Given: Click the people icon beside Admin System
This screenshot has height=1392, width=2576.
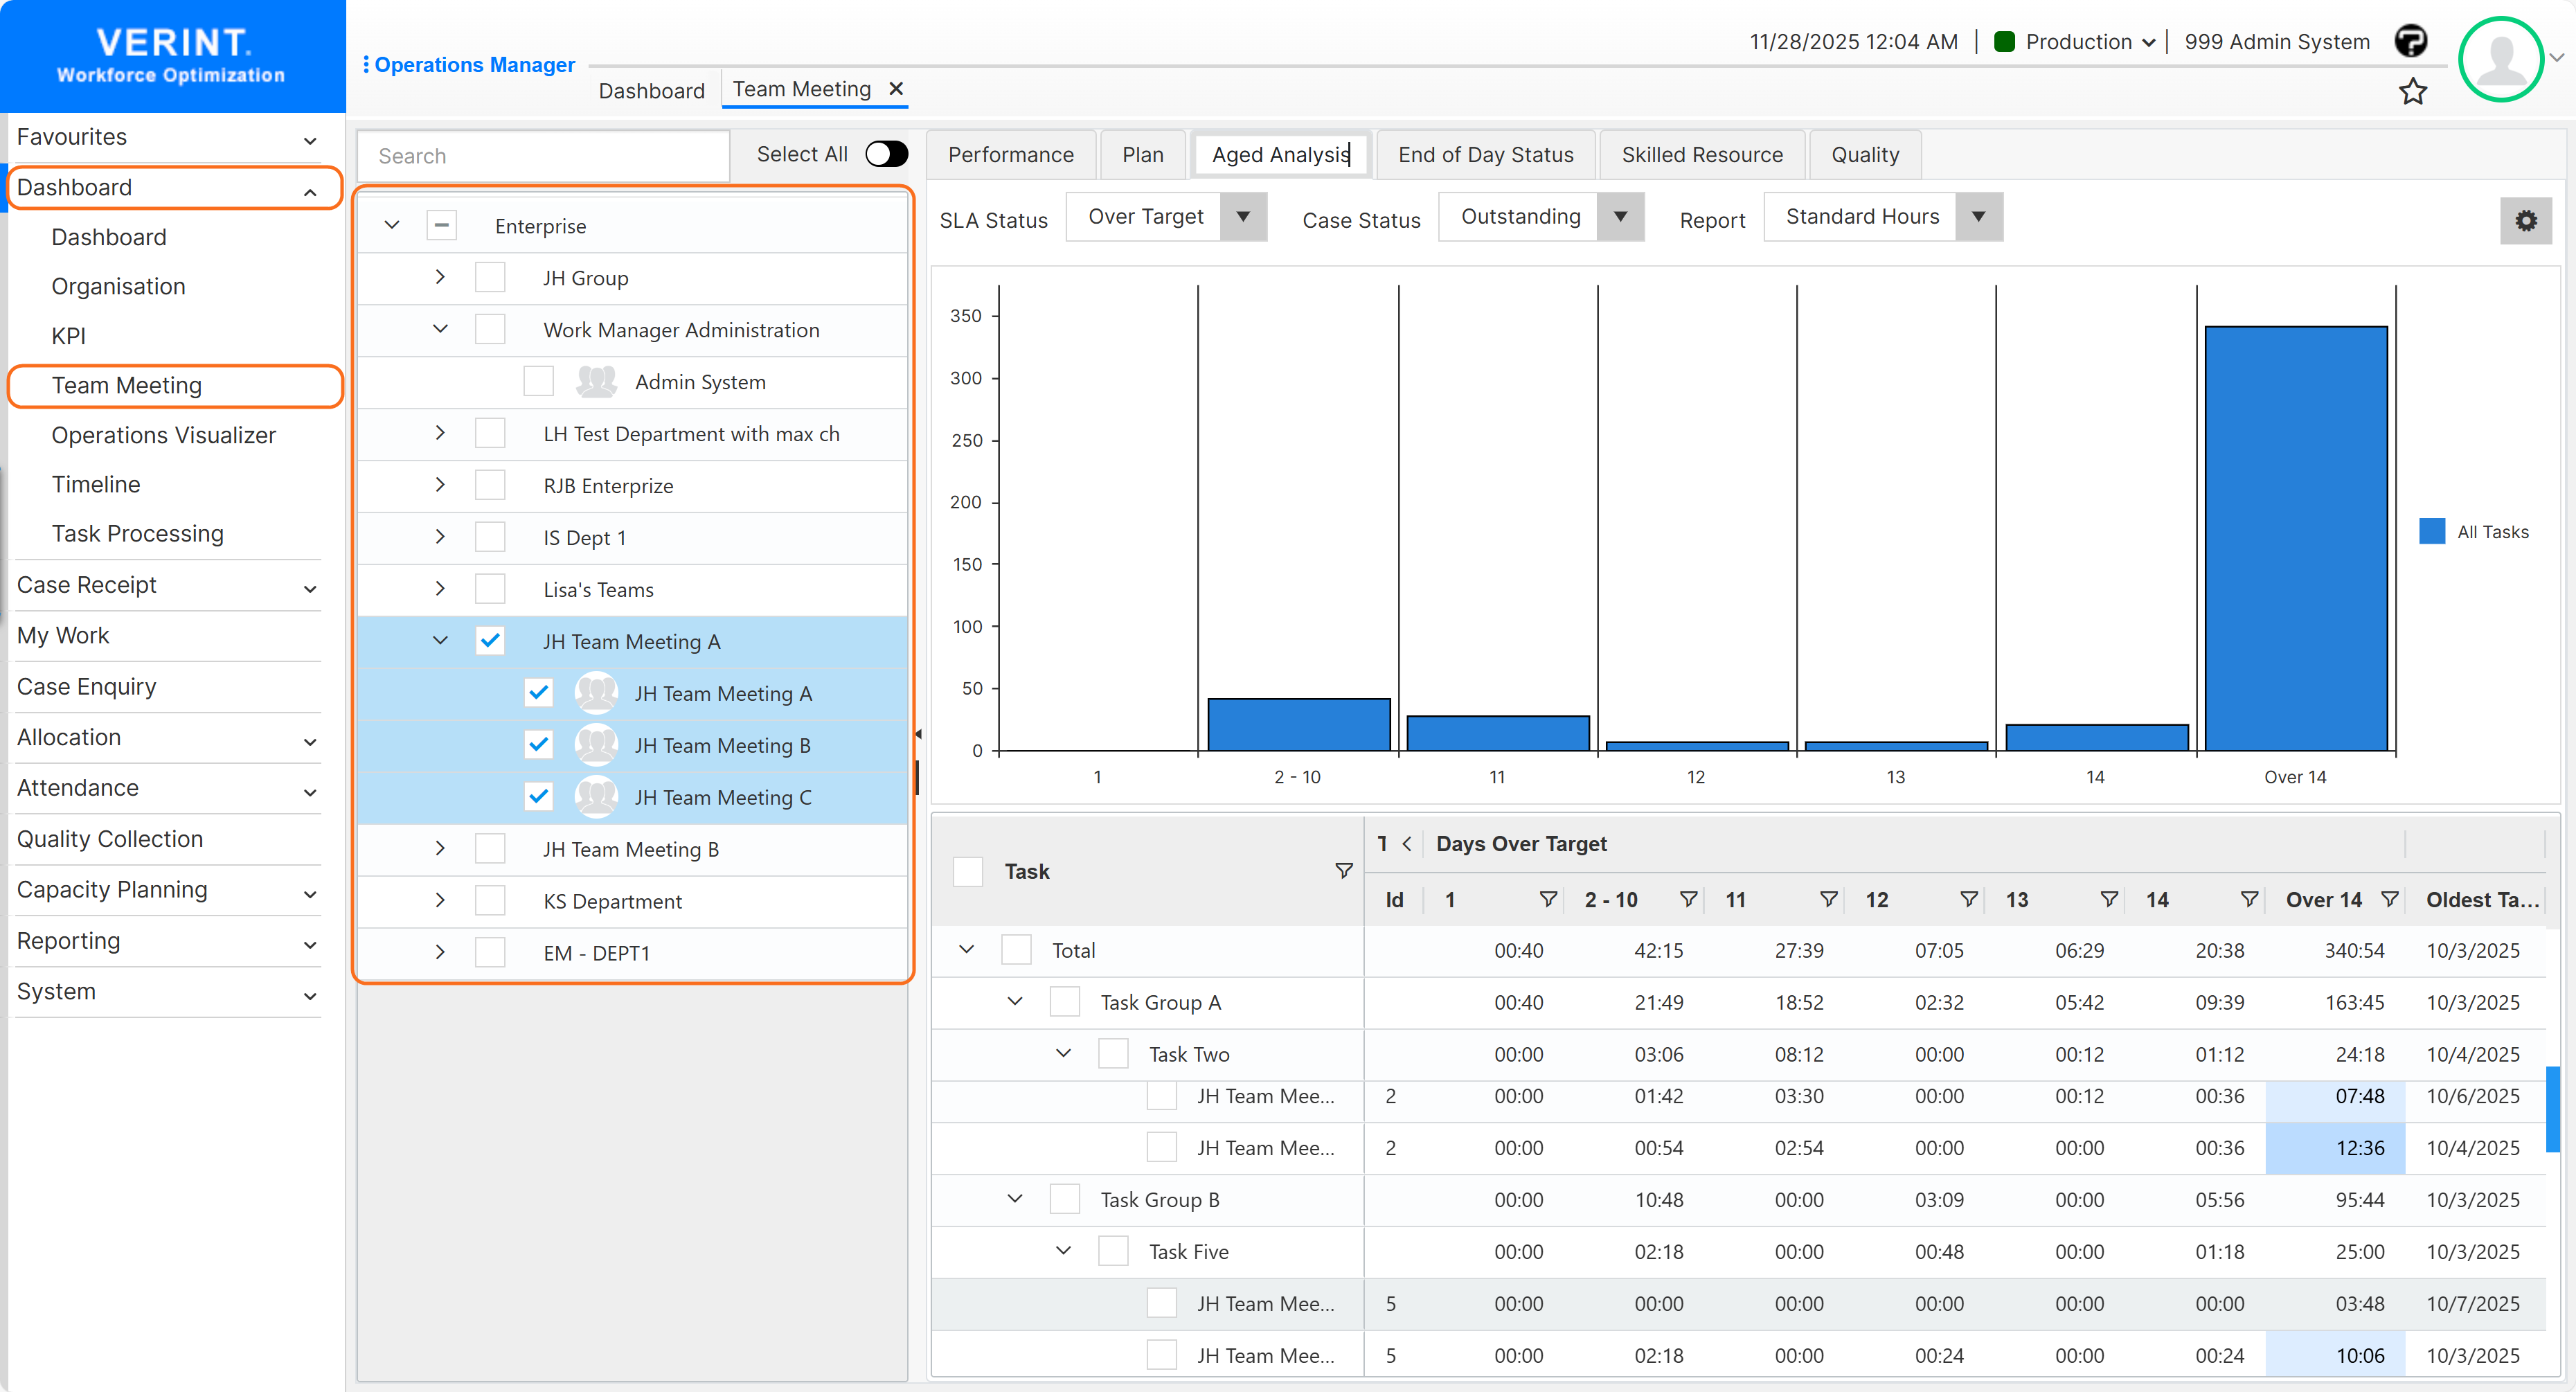Looking at the screenshot, I should [596, 381].
